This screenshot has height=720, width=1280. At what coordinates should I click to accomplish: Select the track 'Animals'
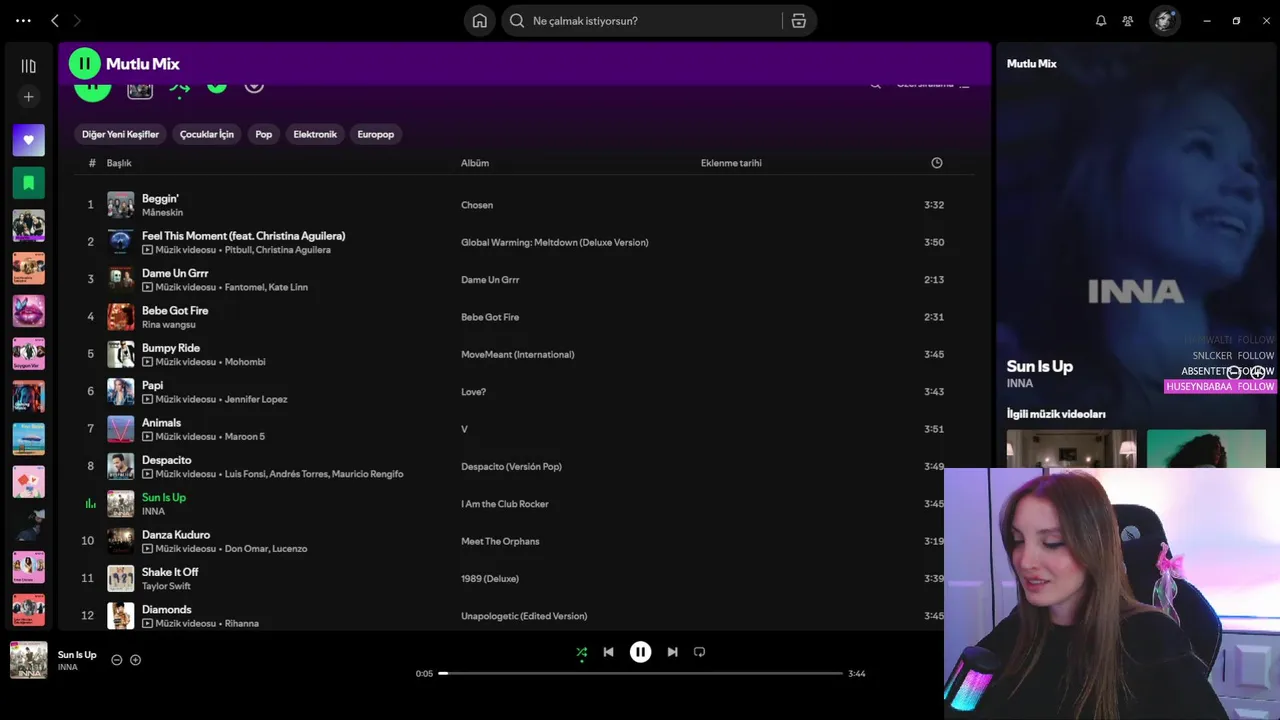(161, 423)
